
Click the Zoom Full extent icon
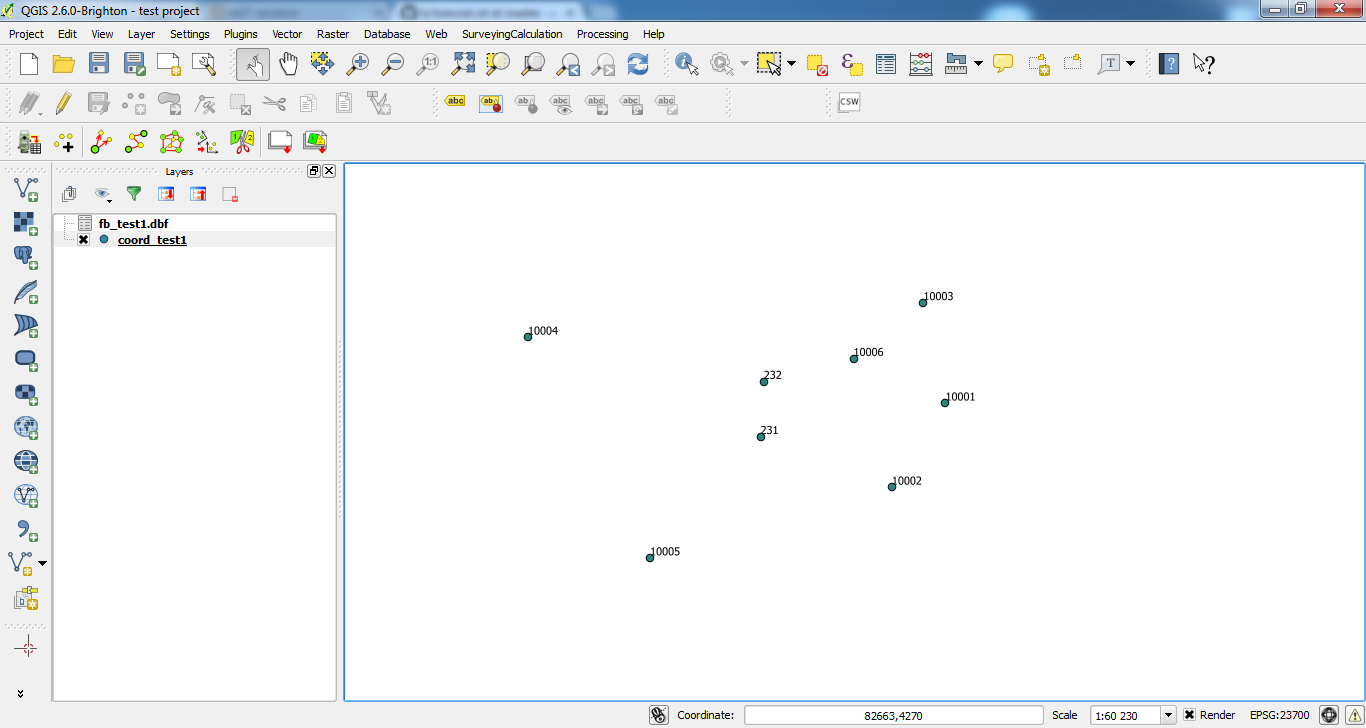(463, 64)
